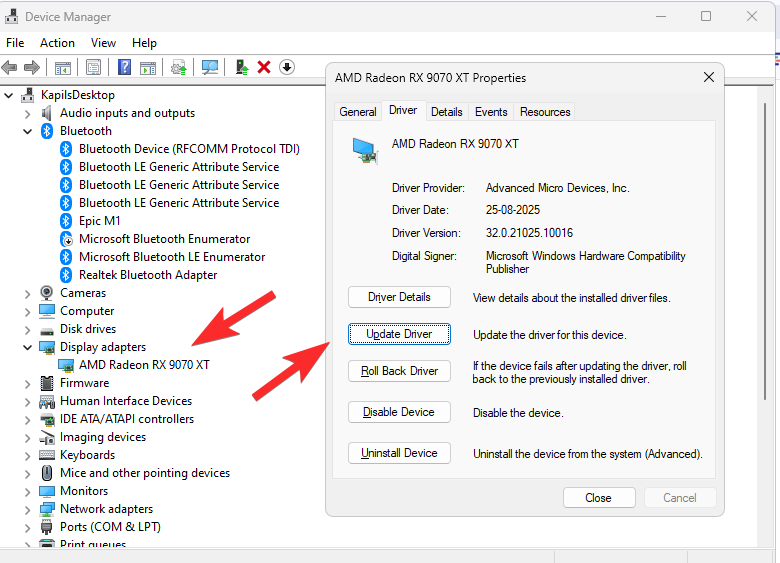
Task: Click the Update device driver toolbar icon
Action: (x=179, y=67)
